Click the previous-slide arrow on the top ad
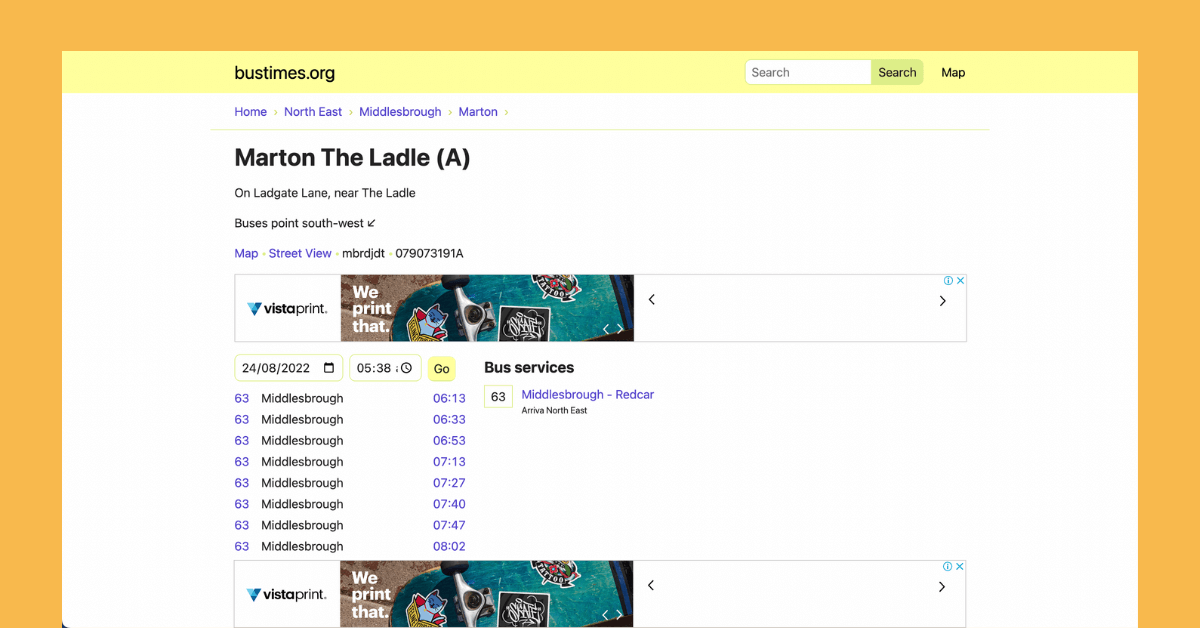 (651, 300)
